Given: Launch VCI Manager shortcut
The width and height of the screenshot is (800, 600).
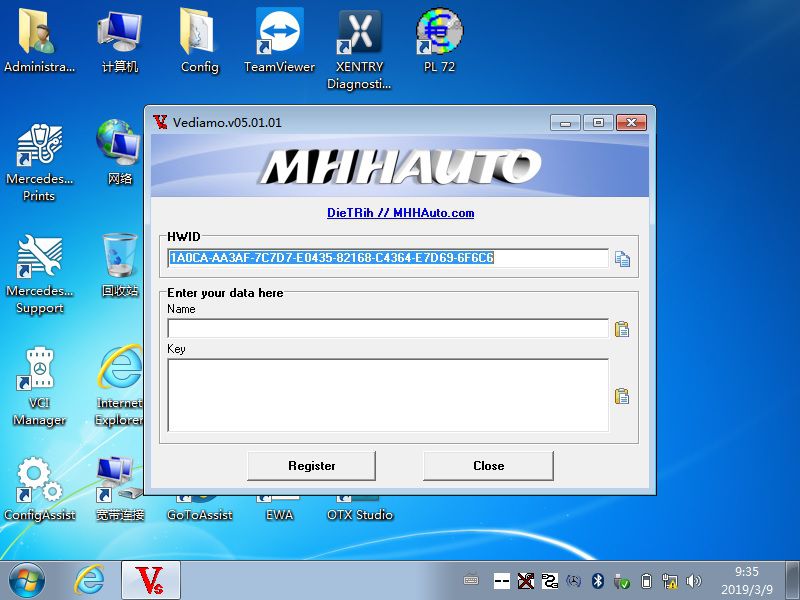Looking at the screenshot, I should [x=39, y=387].
